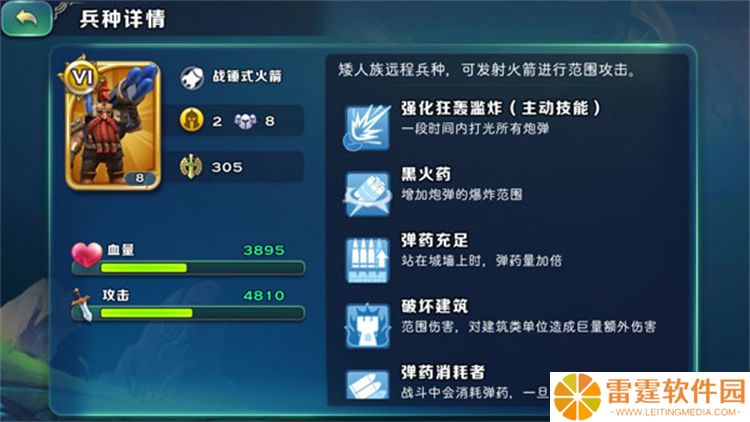Select the unit type icon beside 战锤式火箭
Screen dimensions: 750x422
click(192, 77)
